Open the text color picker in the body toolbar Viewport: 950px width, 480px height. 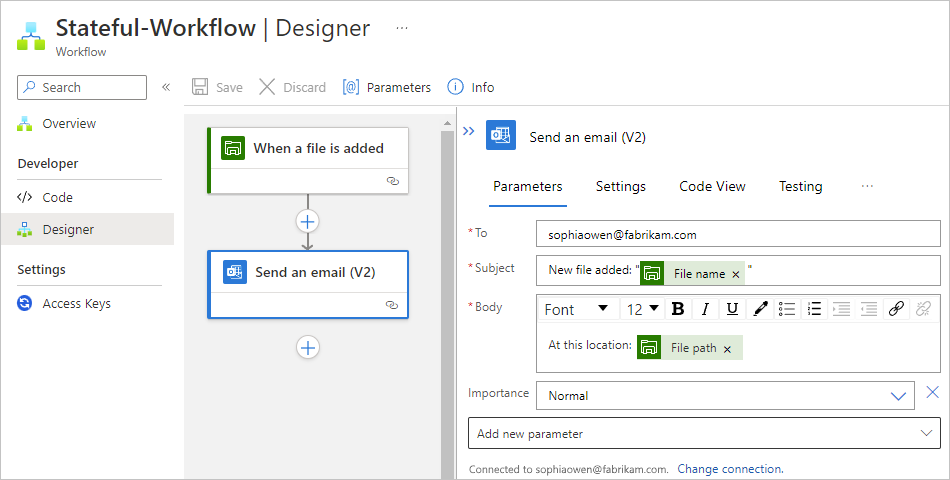pyautogui.click(x=759, y=309)
